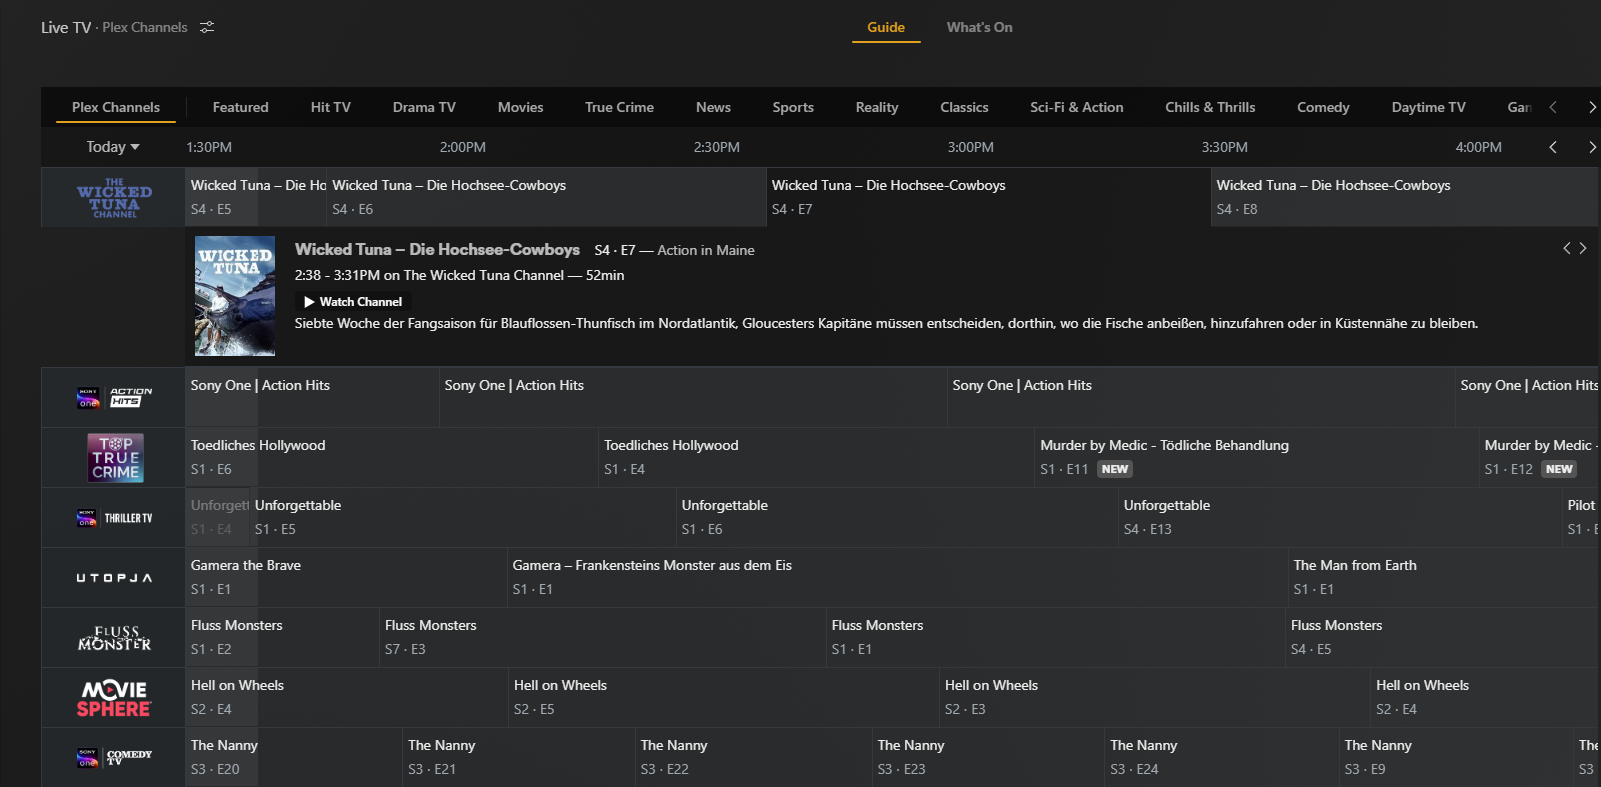Screen dimensions: 1601x787
Task: Click the Plex Channels label beside Live TV
Action: 145,28
